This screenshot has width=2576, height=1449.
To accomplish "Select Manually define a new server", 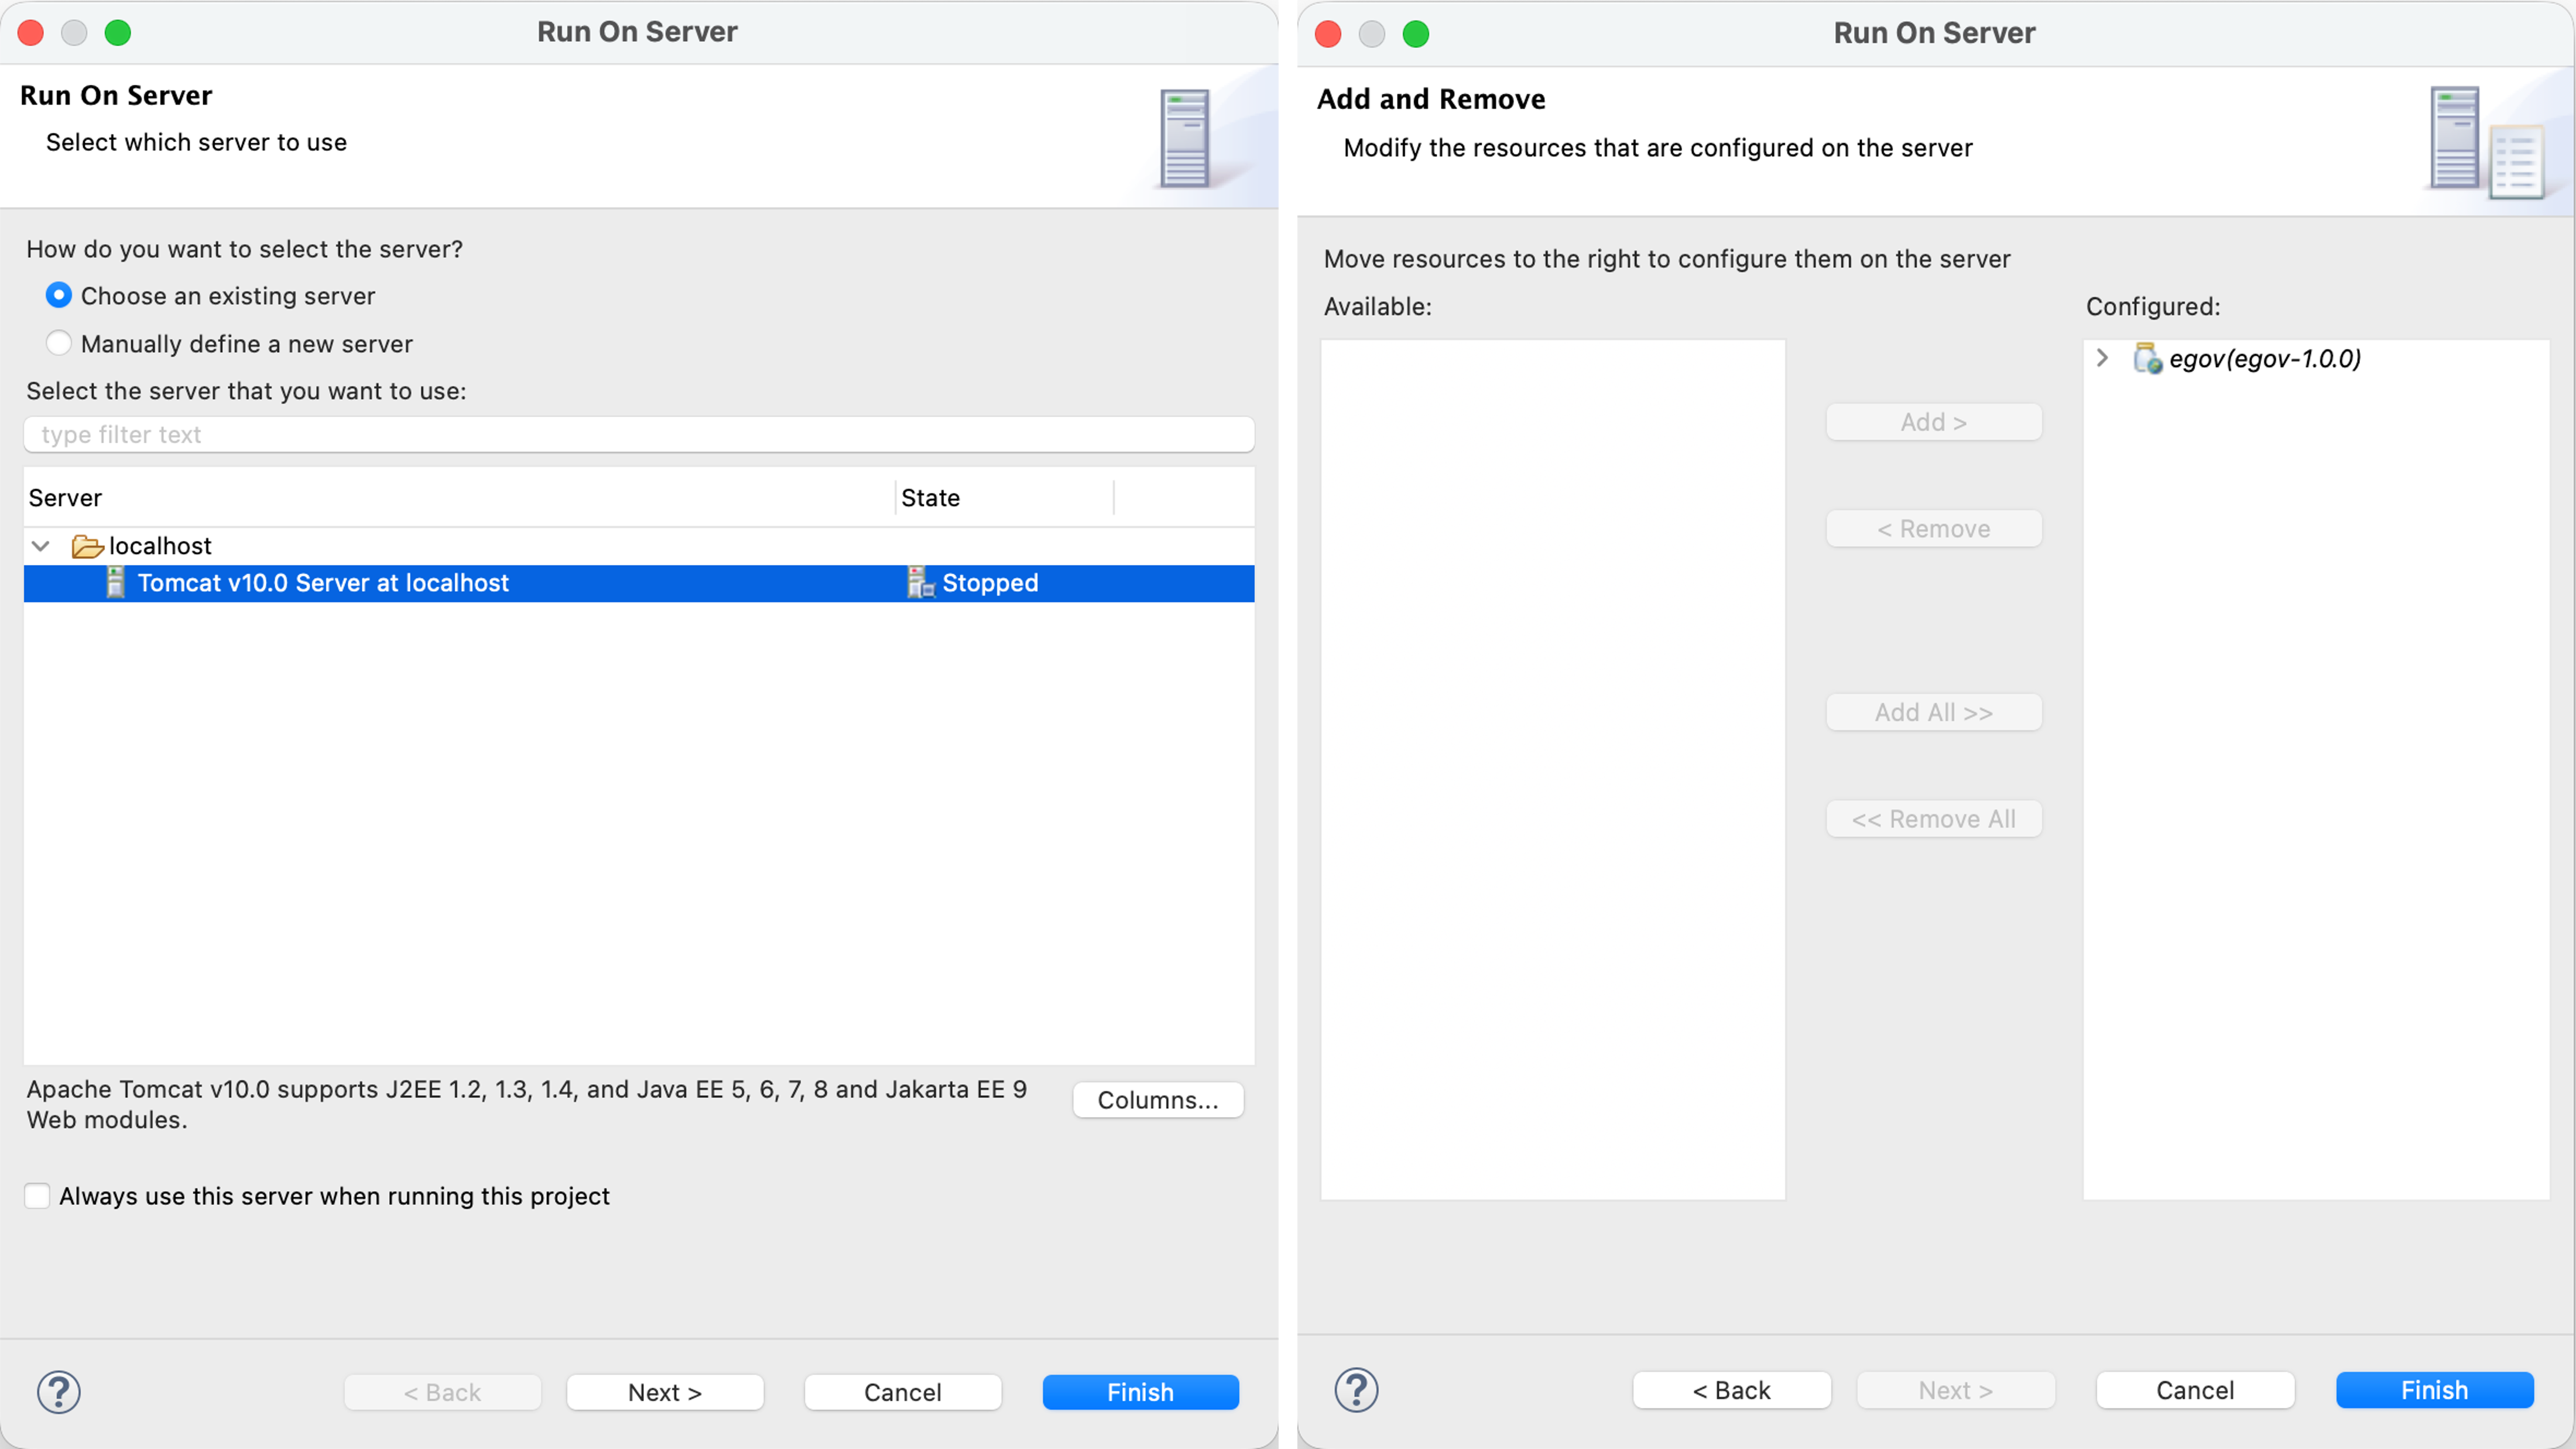I will [x=59, y=343].
